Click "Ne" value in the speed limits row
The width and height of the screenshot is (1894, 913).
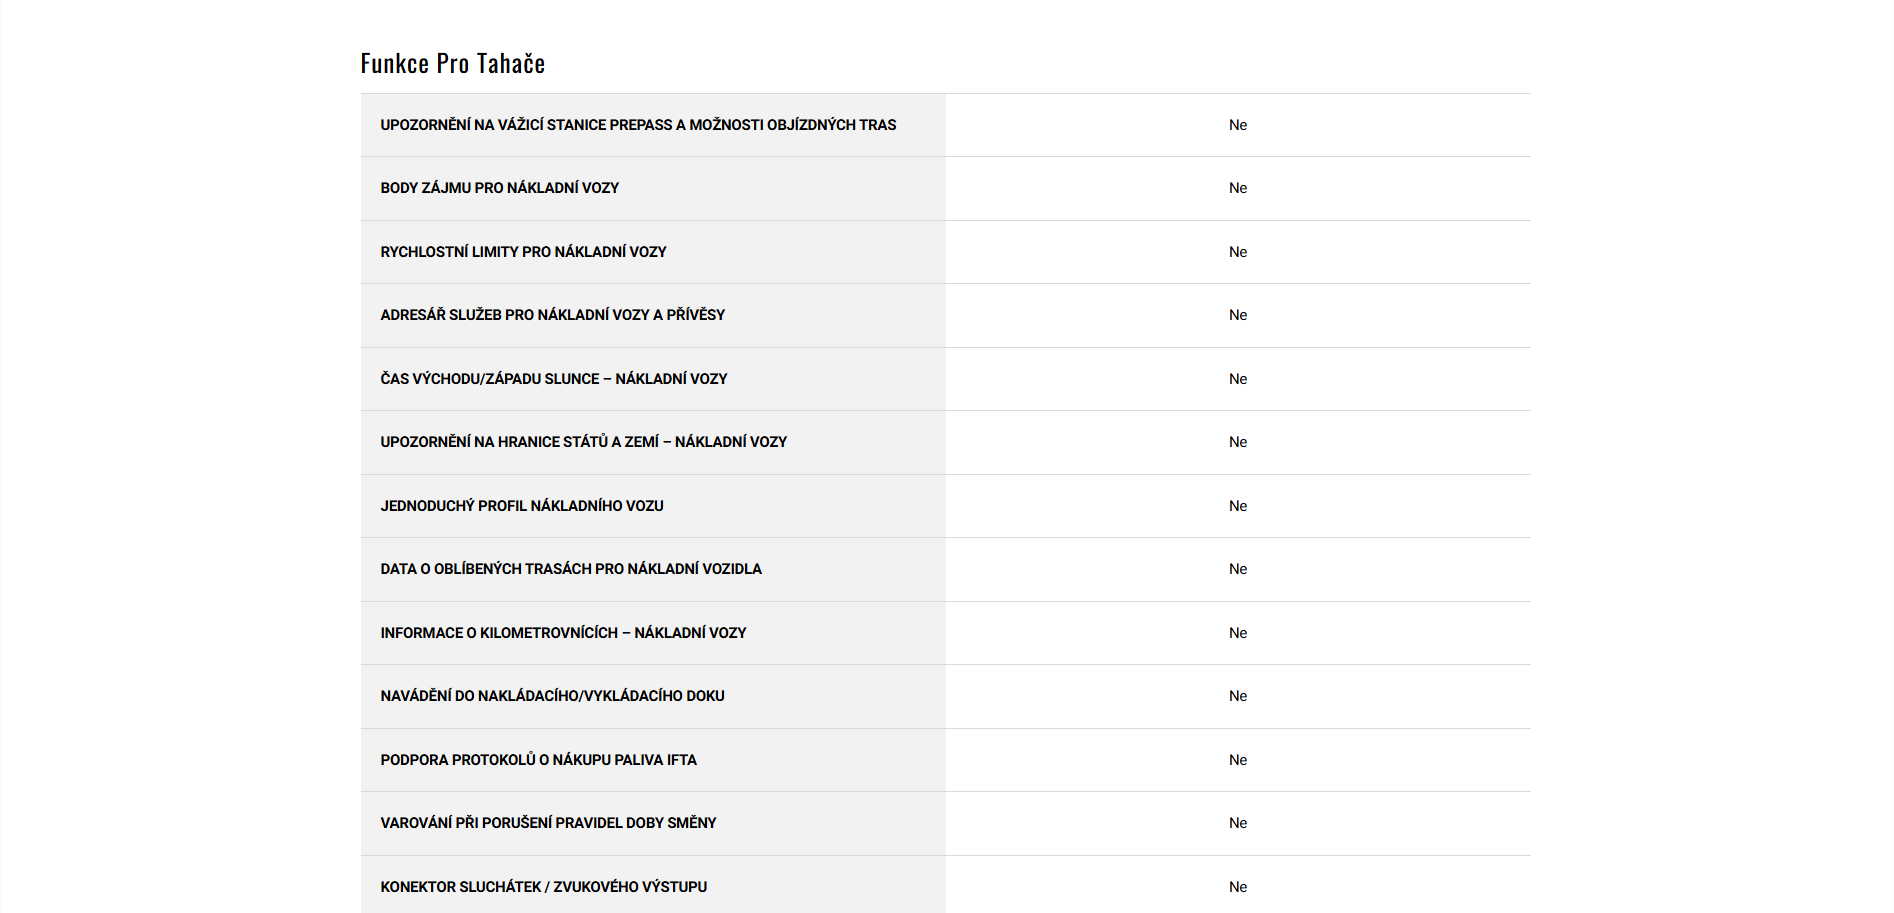tap(1237, 252)
